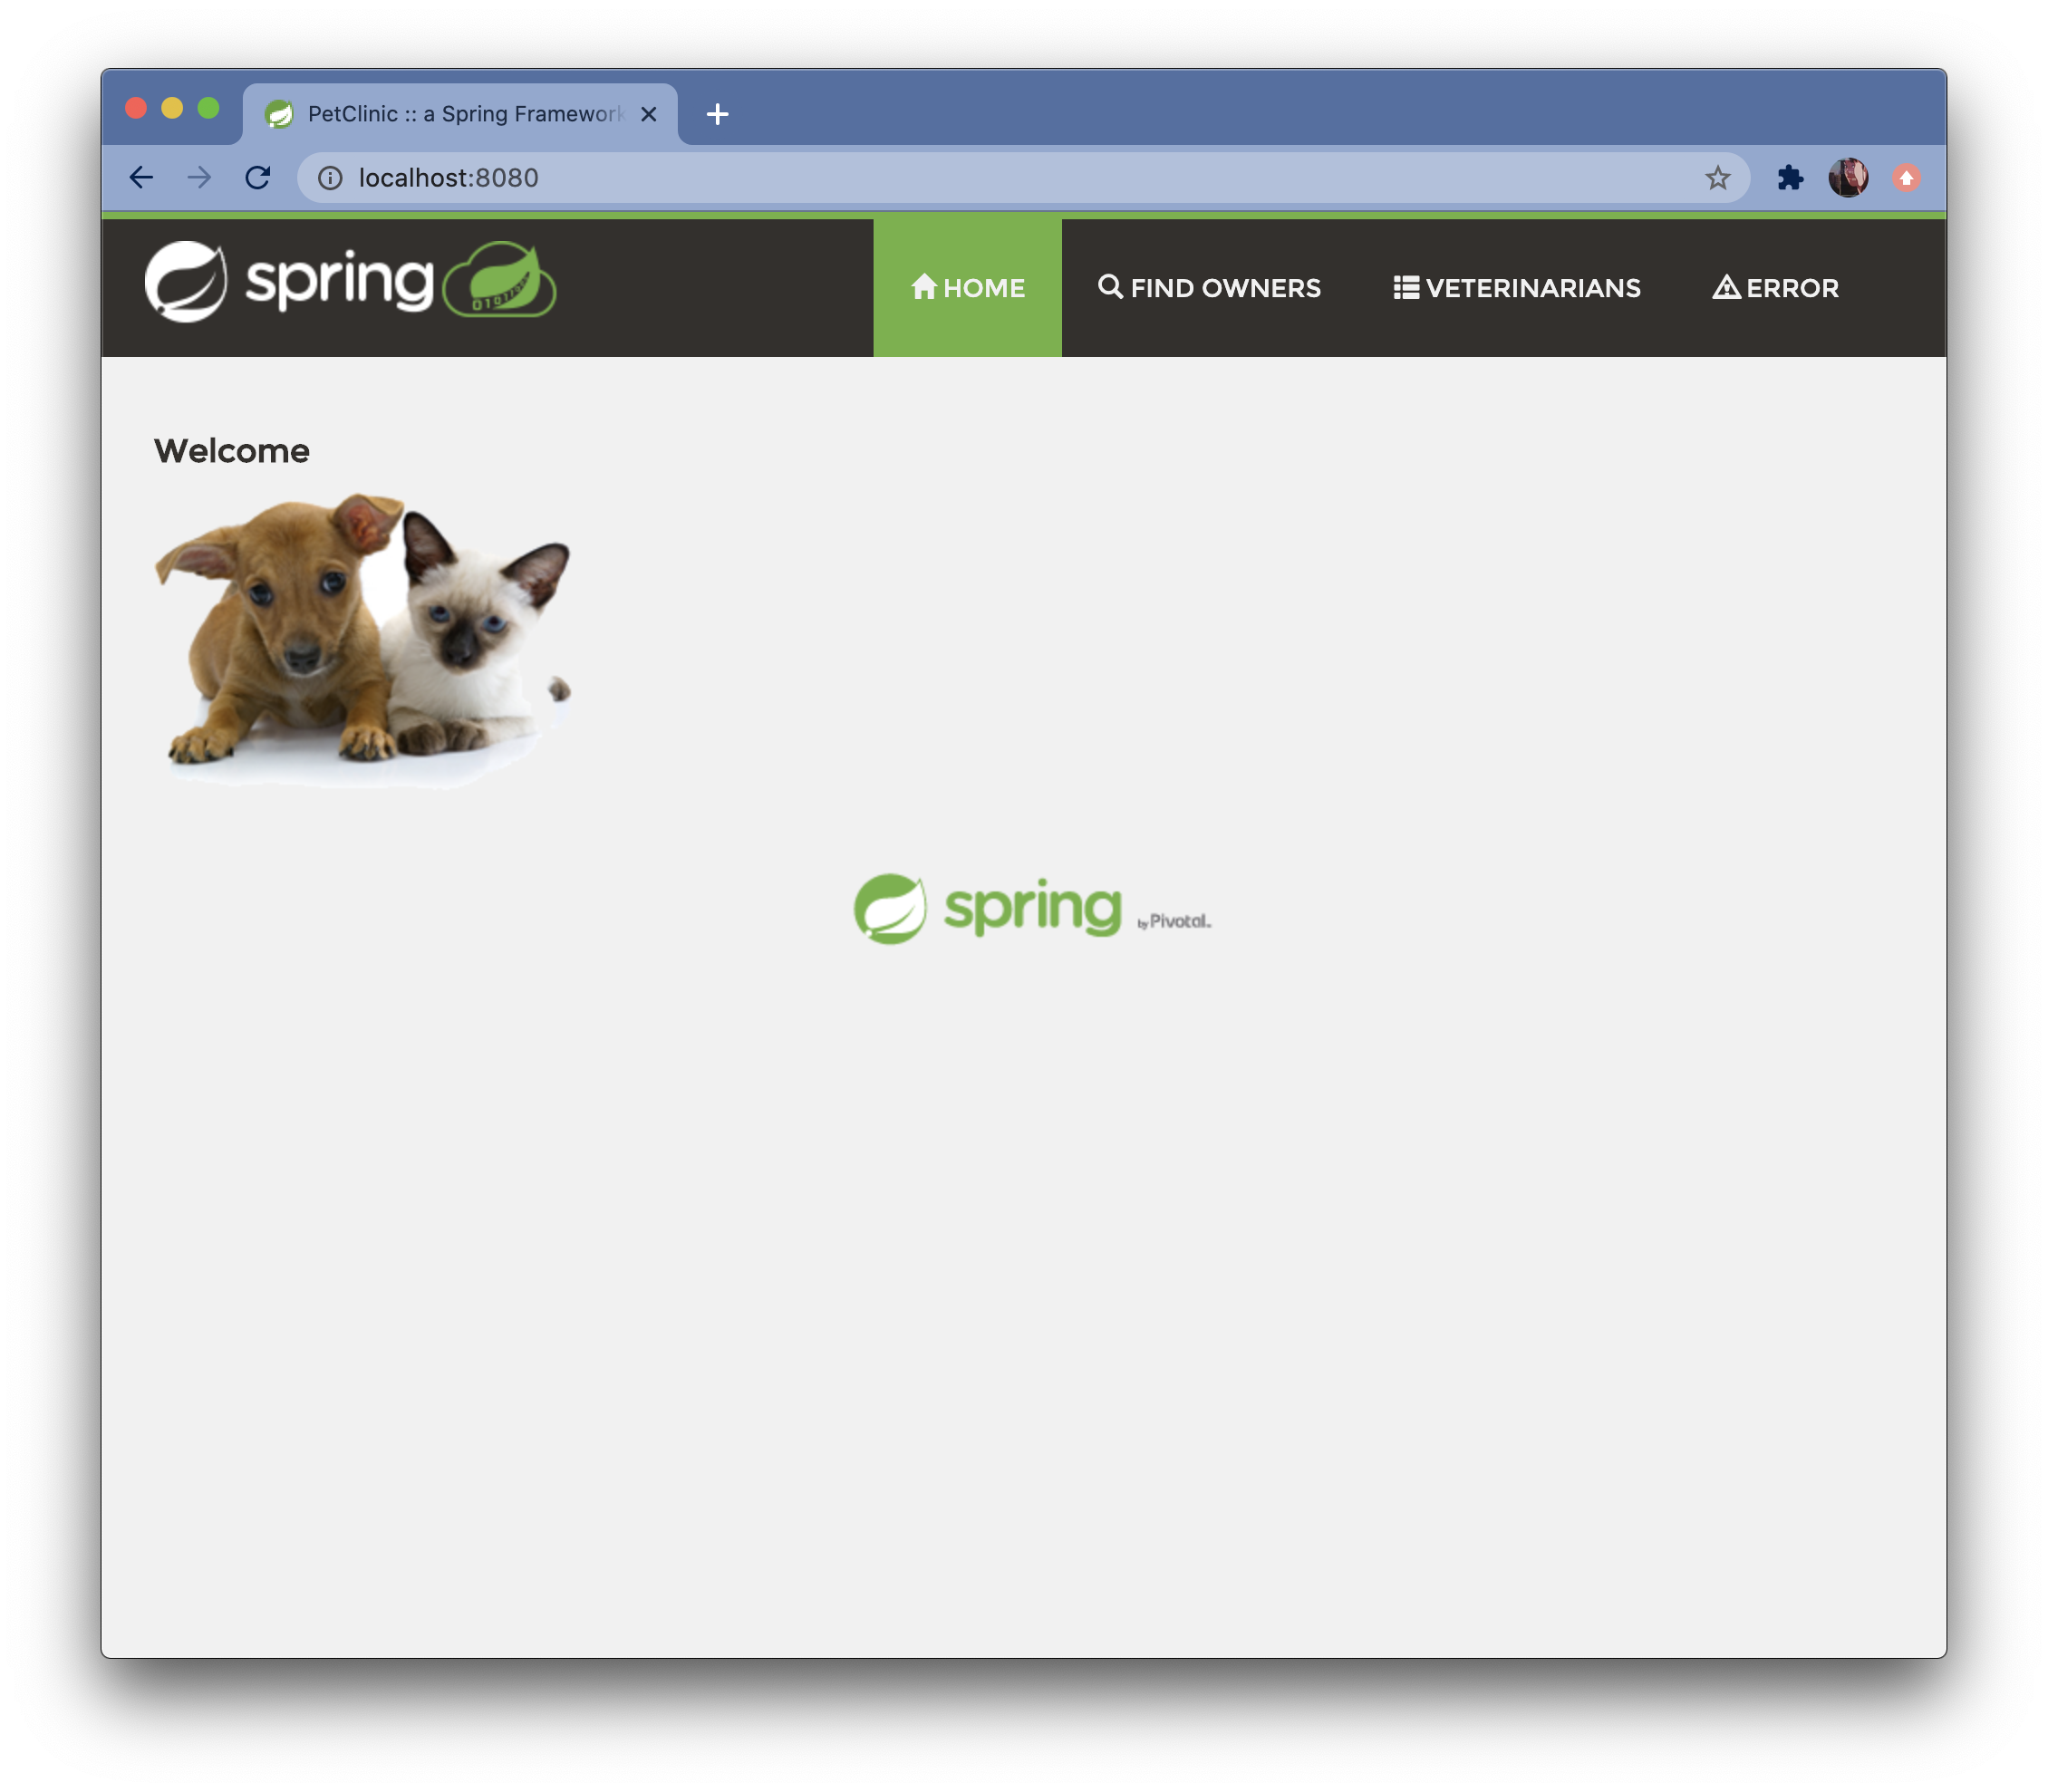Go to the Home menu item
The image size is (2048, 1792).
coord(967,288)
